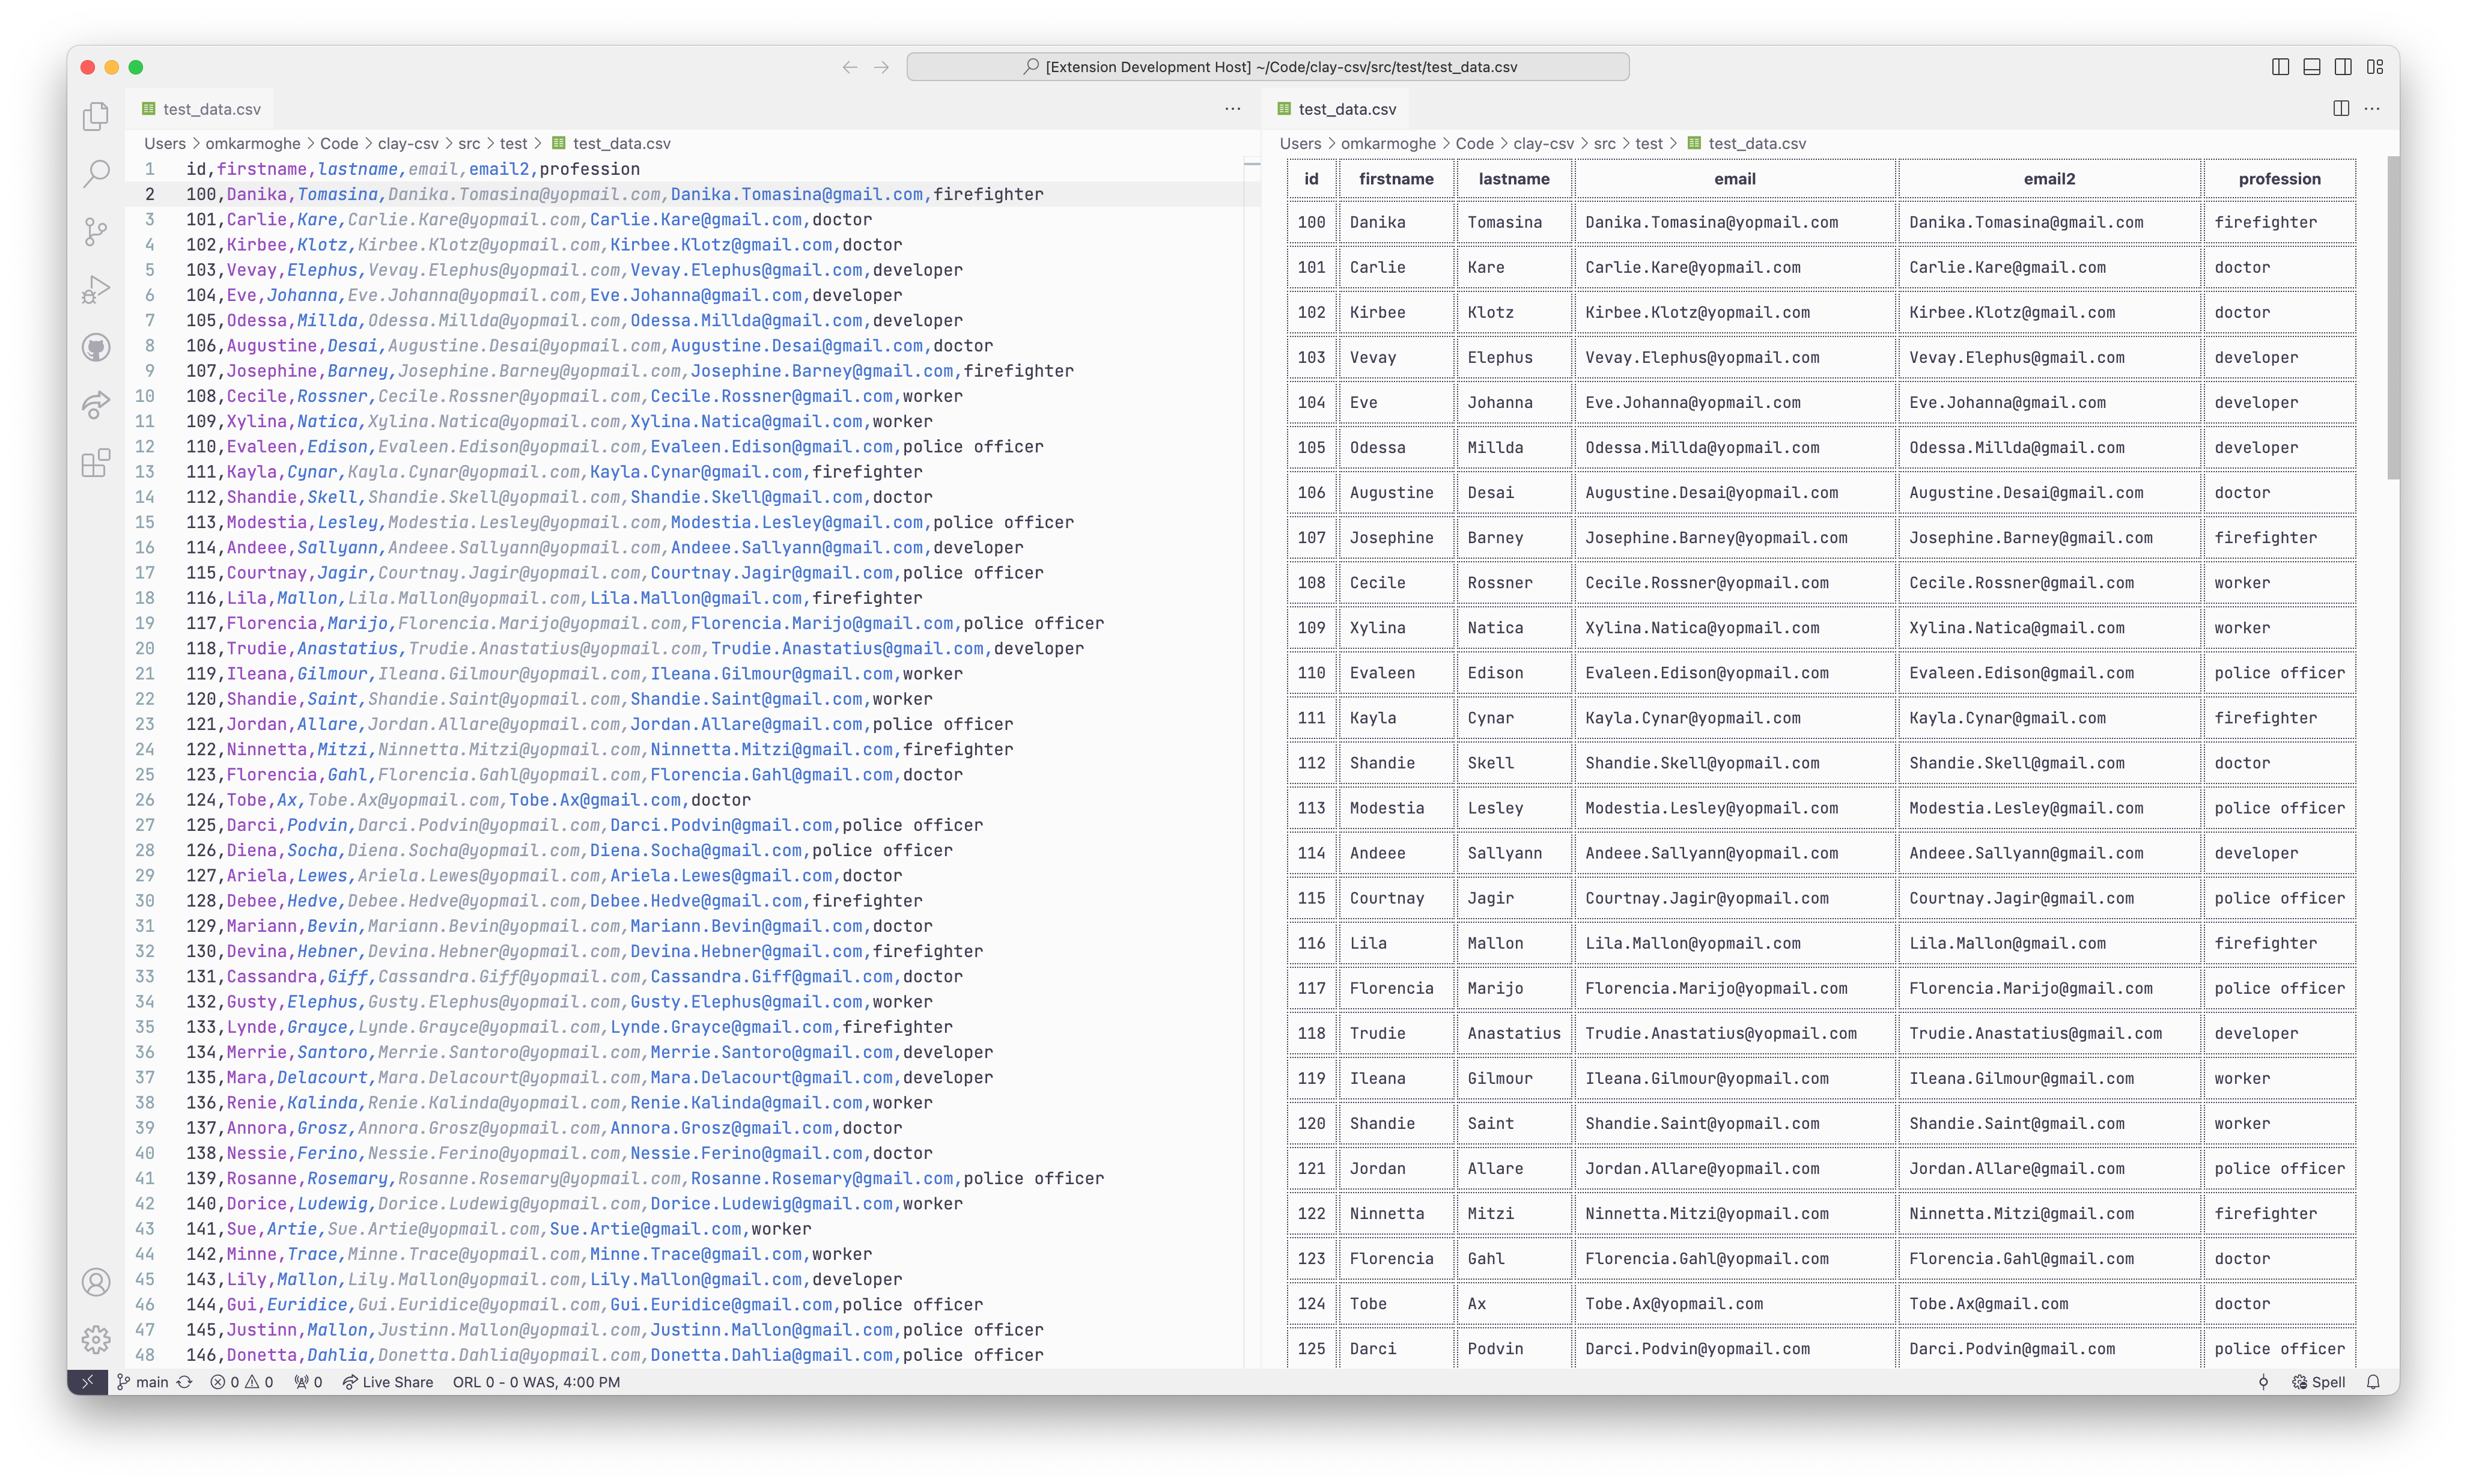Open the Run and Debug view
The width and height of the screenshot is (2467, 1484).
point(95,290)
